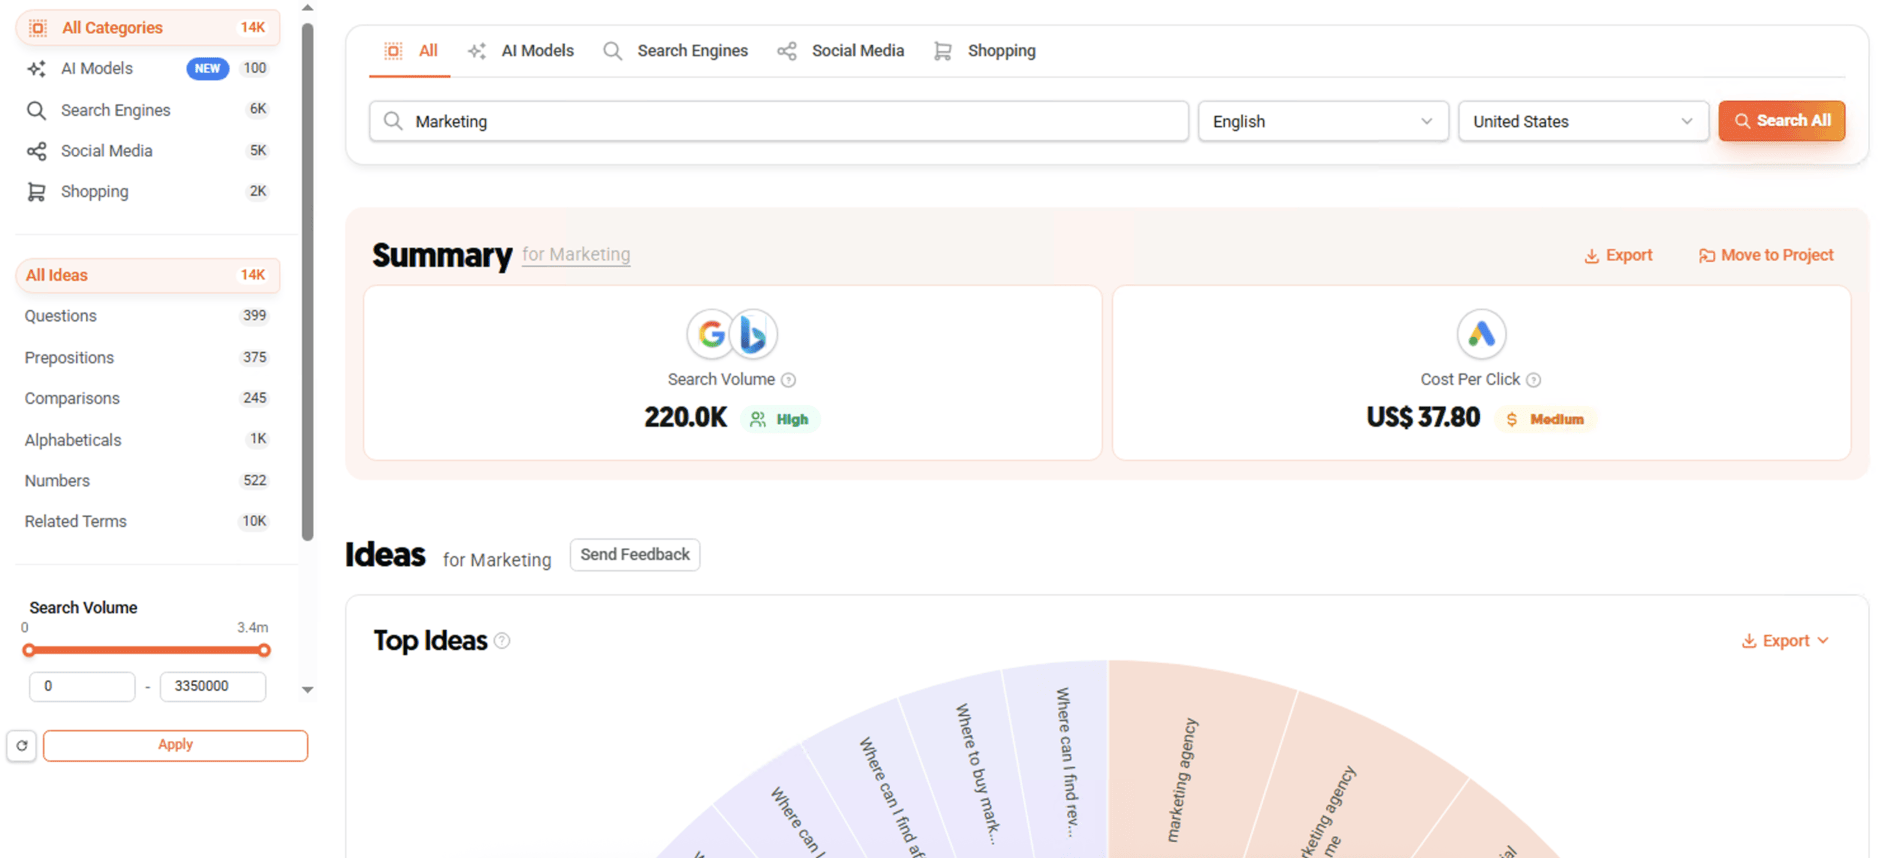Click the Bing logo icon
1884x858 pixels.
[754, 334]
